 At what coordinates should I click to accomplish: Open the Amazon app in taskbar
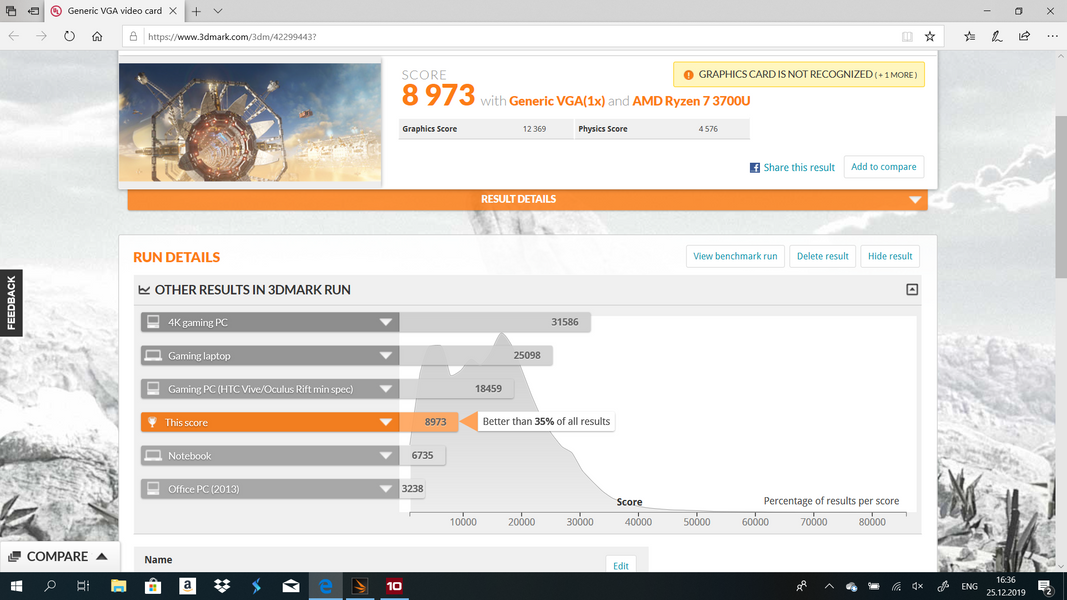click(x=187, y=586)
